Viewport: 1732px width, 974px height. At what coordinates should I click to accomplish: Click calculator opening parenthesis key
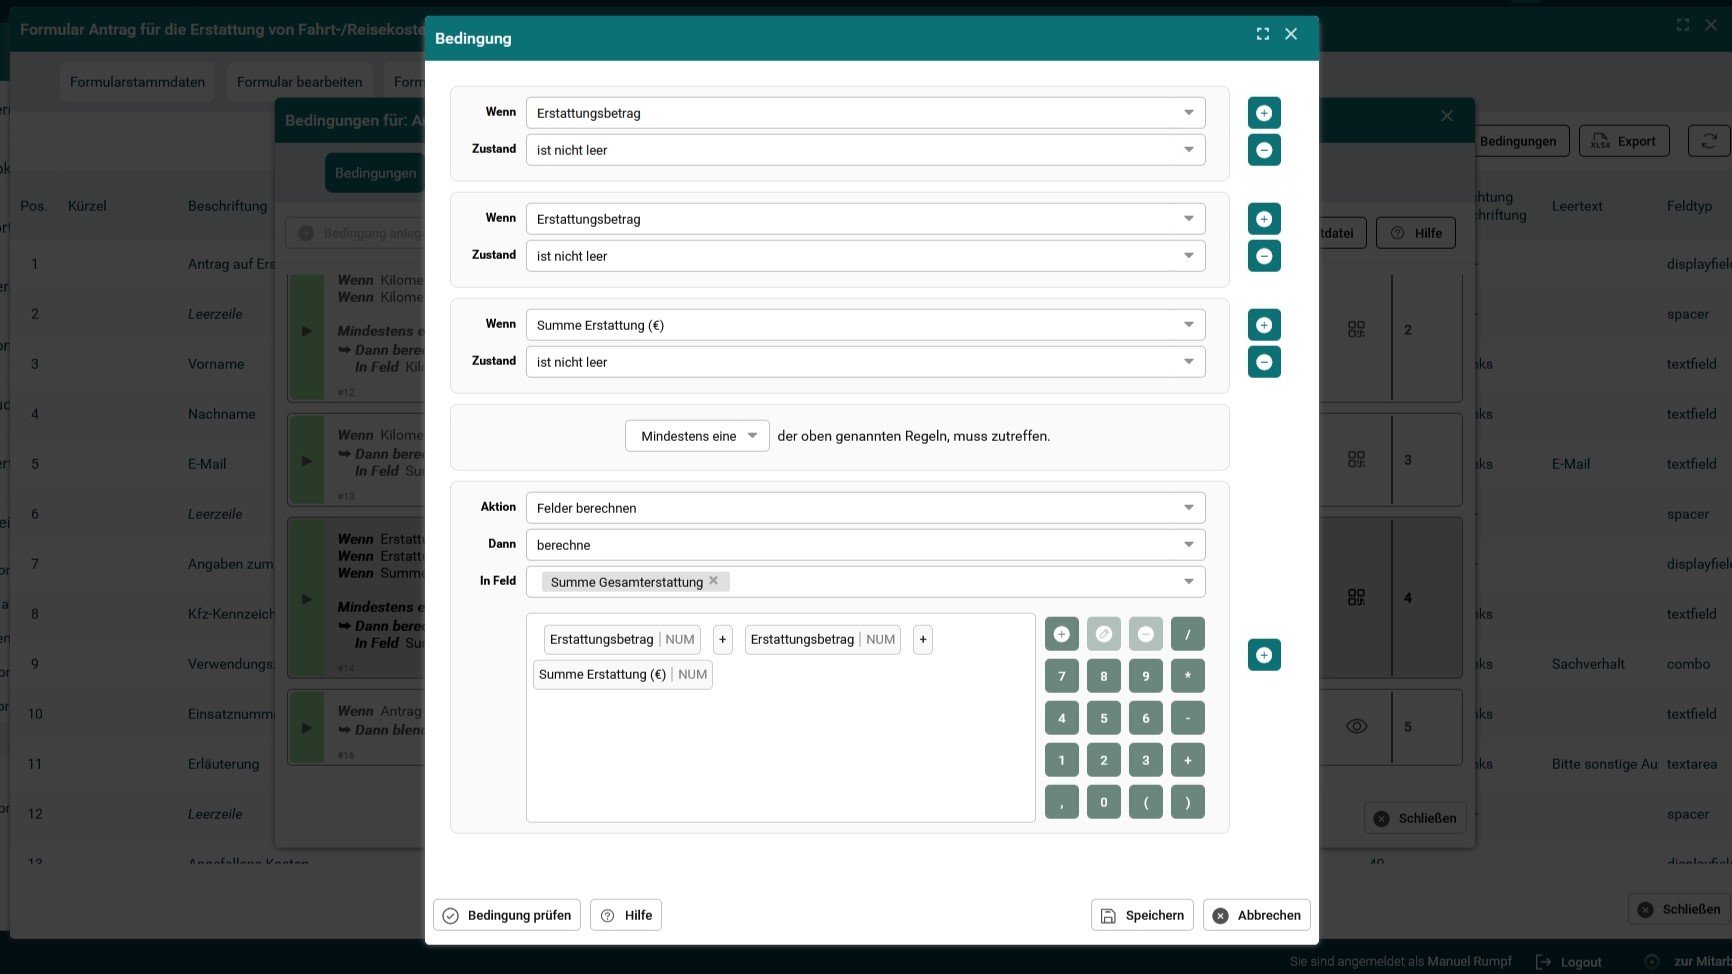point(1146,802)
